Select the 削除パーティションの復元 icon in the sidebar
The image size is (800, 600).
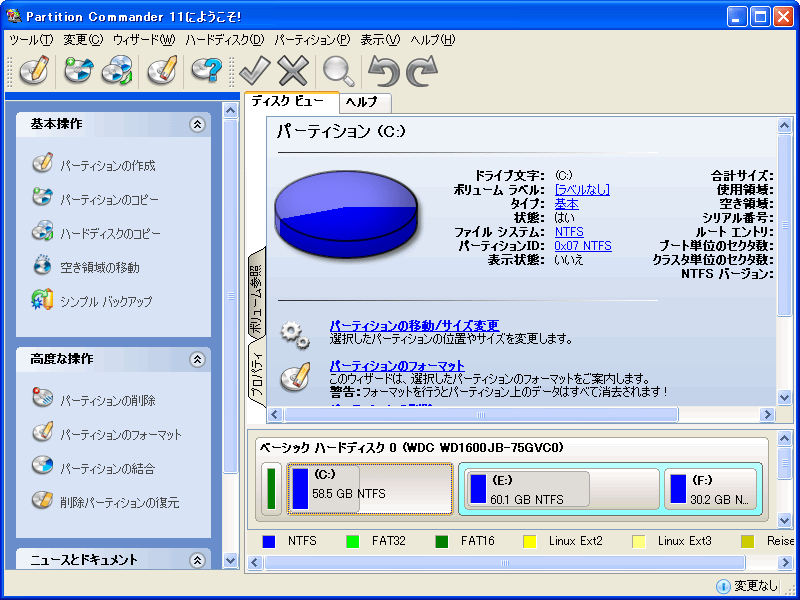tap(42, 500)
